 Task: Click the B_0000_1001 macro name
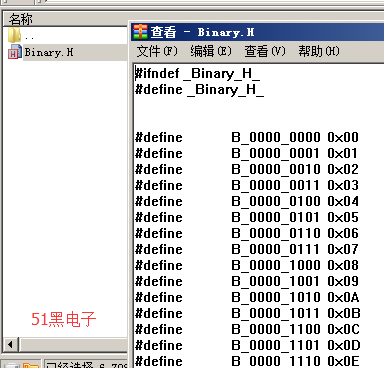(x=276, y=282)
